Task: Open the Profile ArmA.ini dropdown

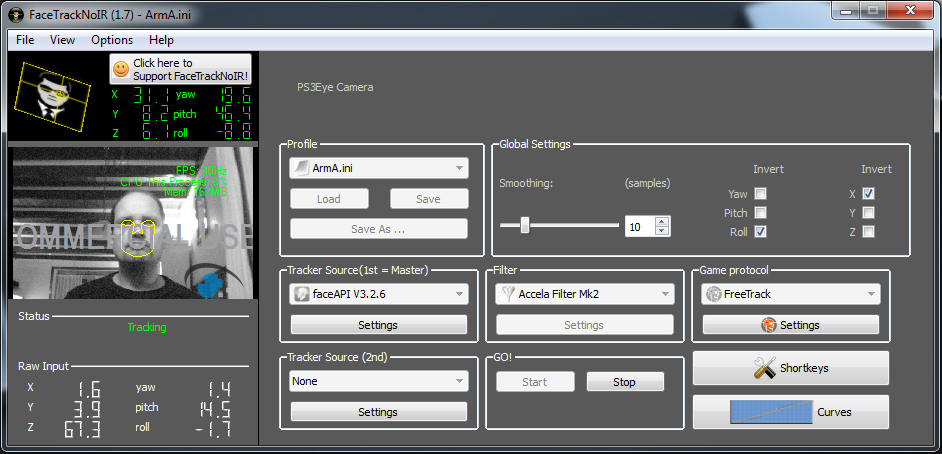Action: (378, 168)
